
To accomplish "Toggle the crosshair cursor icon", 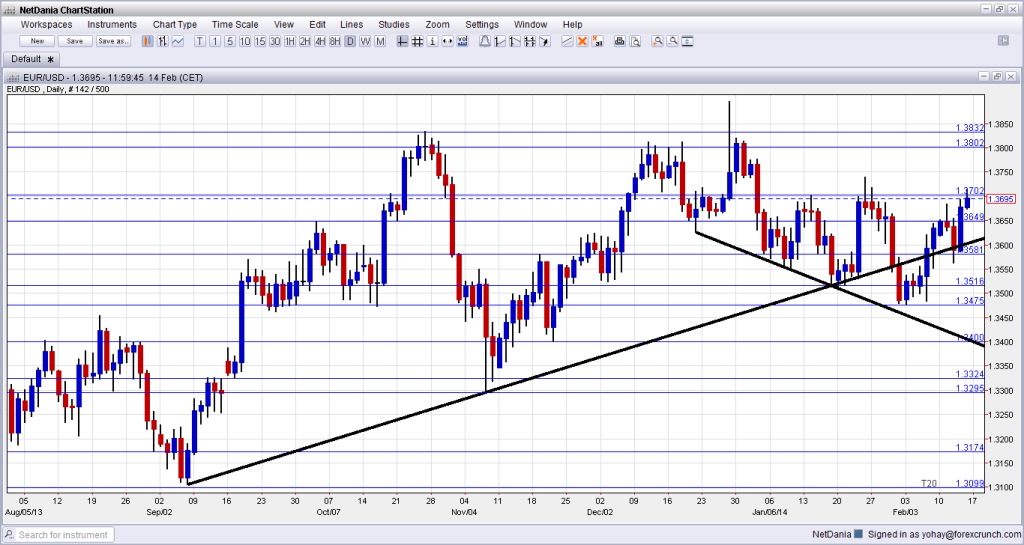I will tap(402, 41).
